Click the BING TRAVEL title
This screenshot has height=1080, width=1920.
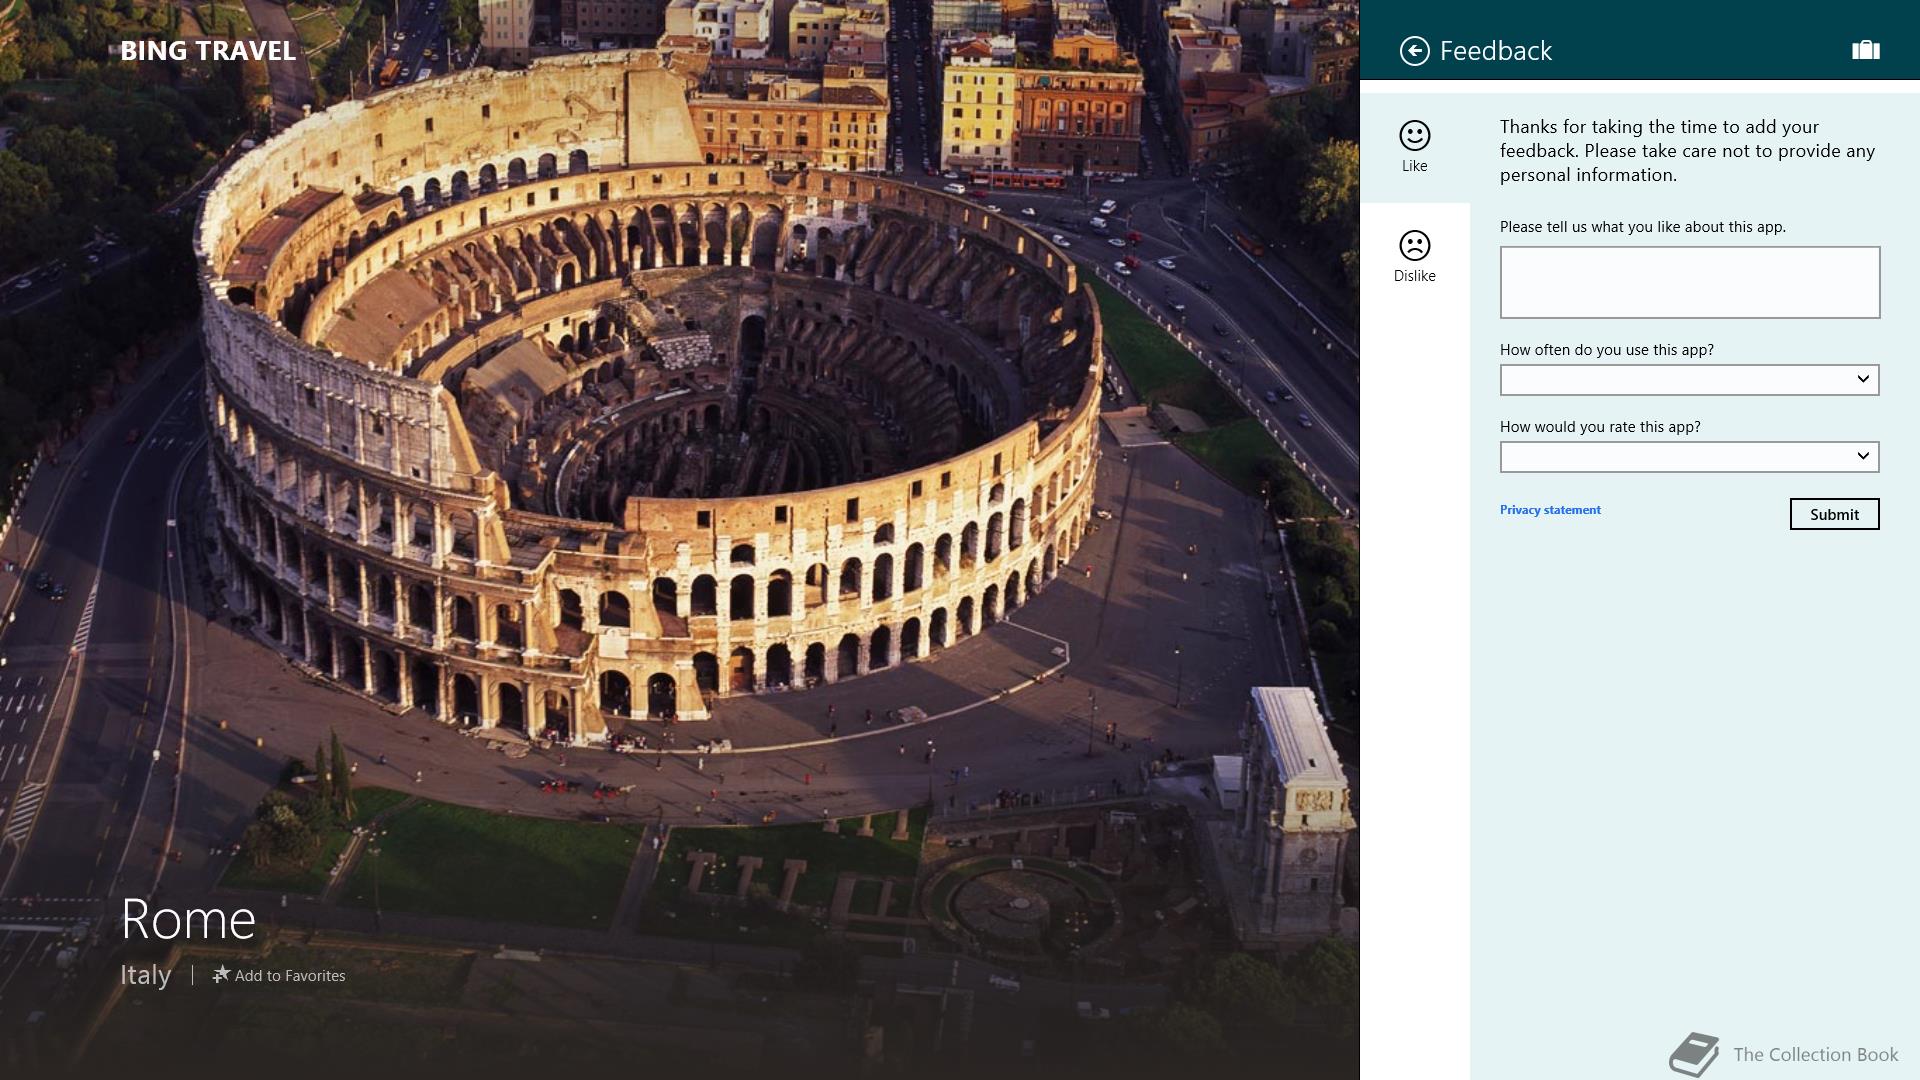click(208, 51)
